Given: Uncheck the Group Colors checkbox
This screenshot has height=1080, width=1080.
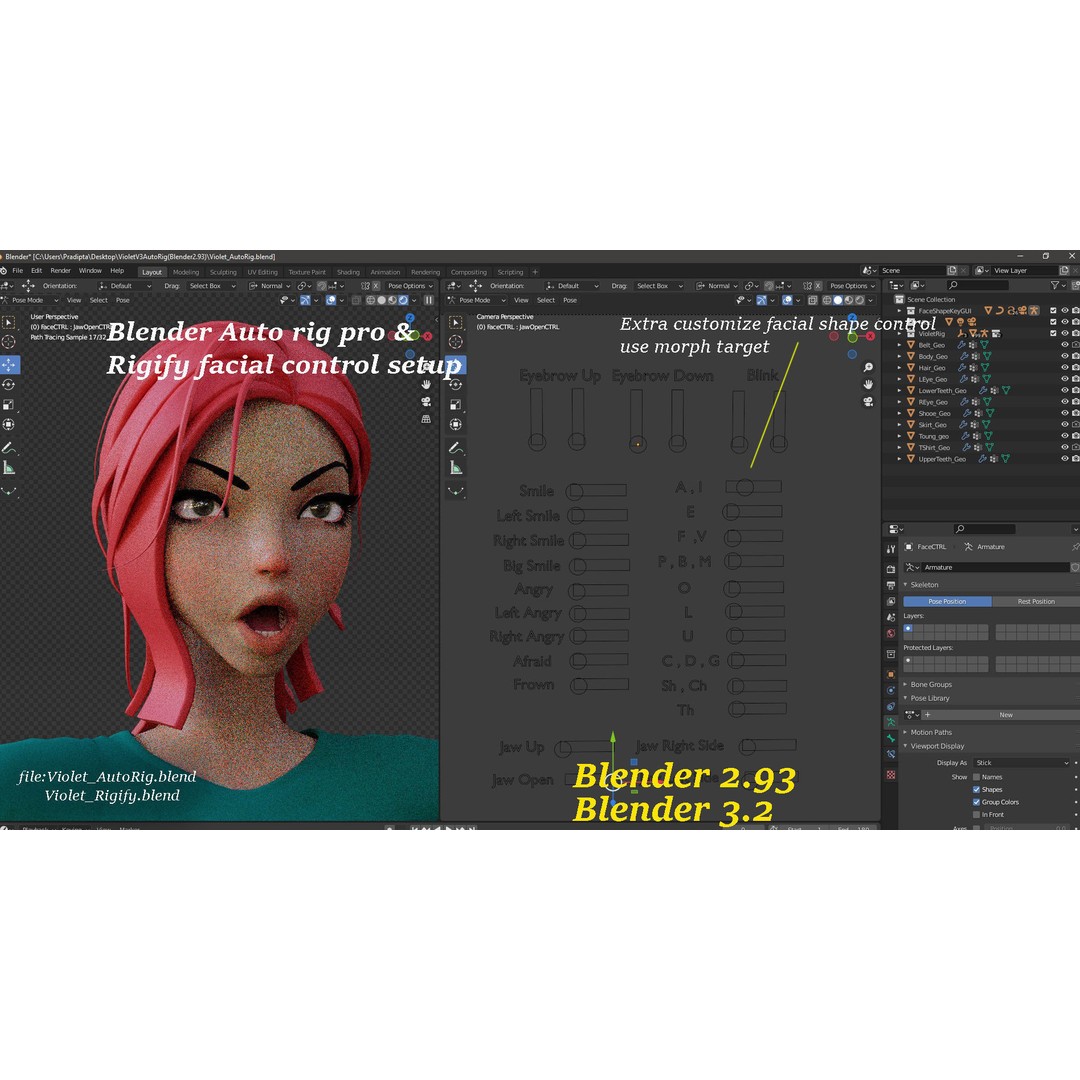Looking at the screenshot, I should 976,802.
